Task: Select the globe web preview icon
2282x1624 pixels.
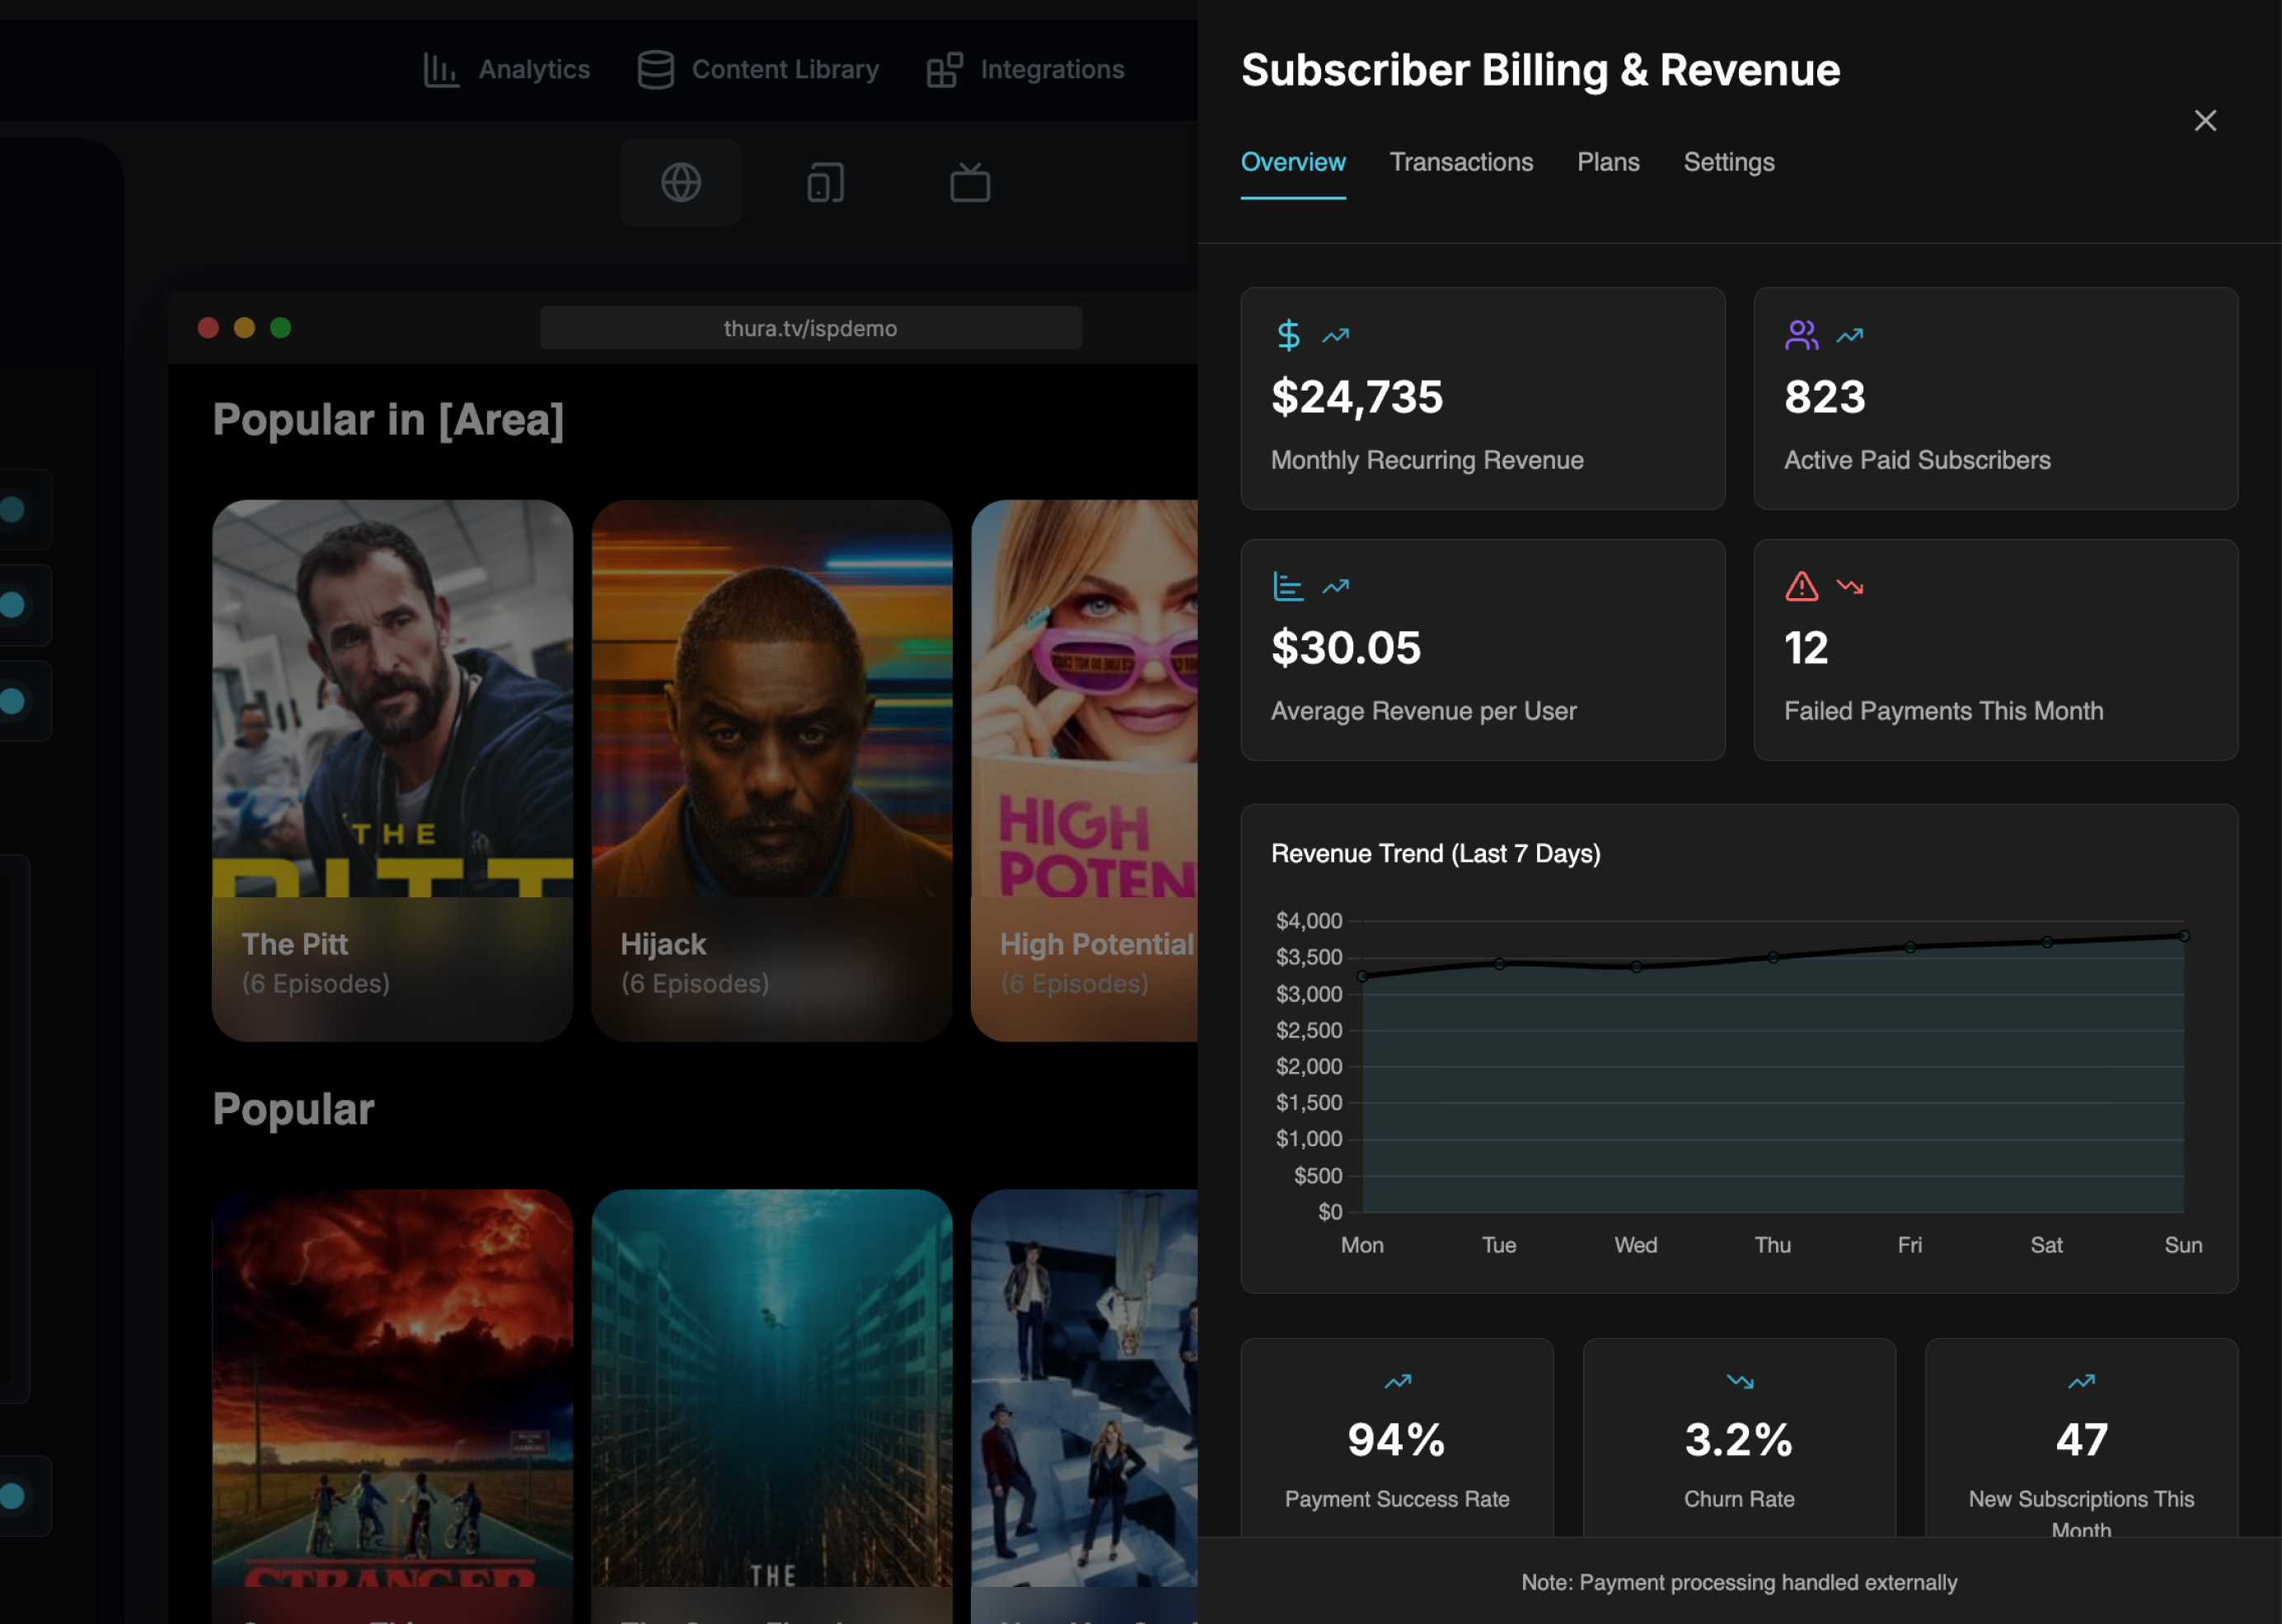Action: 681,183
